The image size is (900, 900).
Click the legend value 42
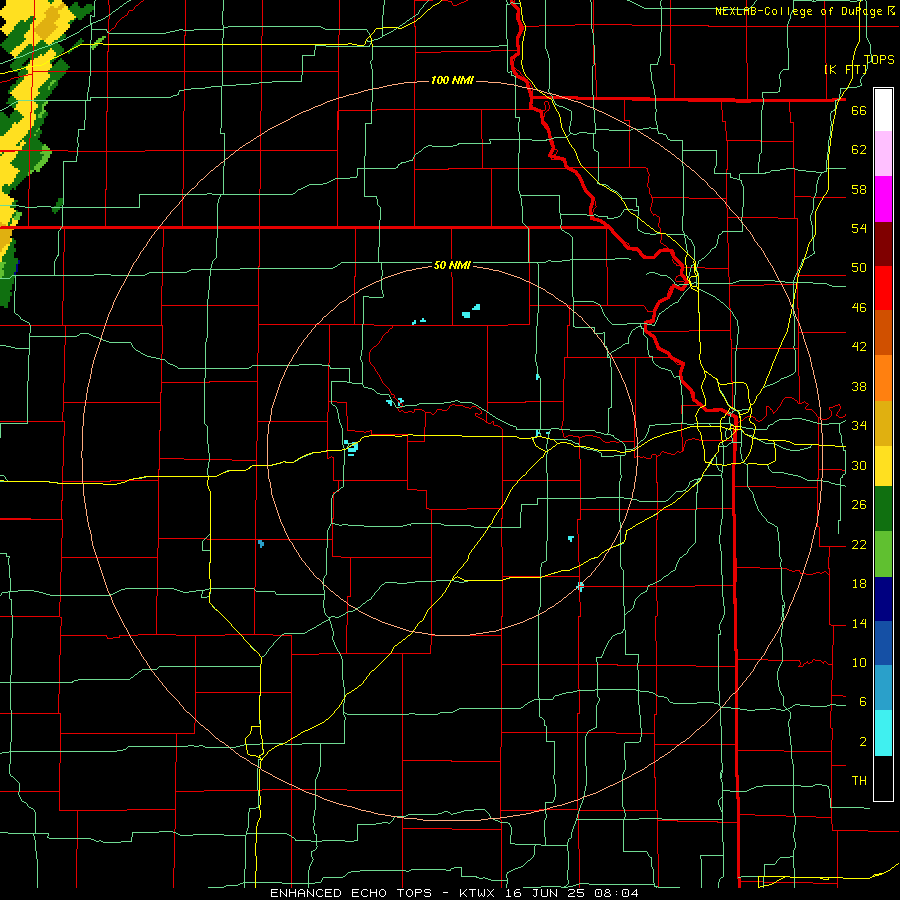coord(859,347)
